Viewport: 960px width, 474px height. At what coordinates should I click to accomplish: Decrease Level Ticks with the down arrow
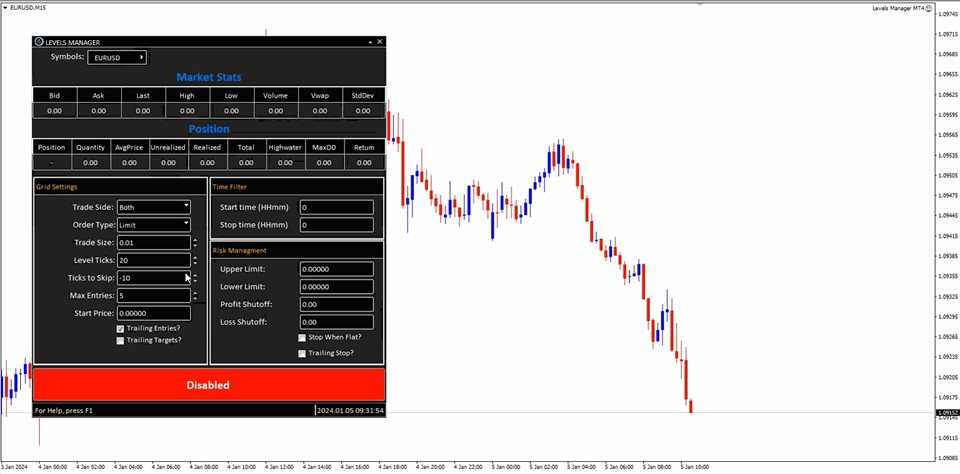(195, 263)
